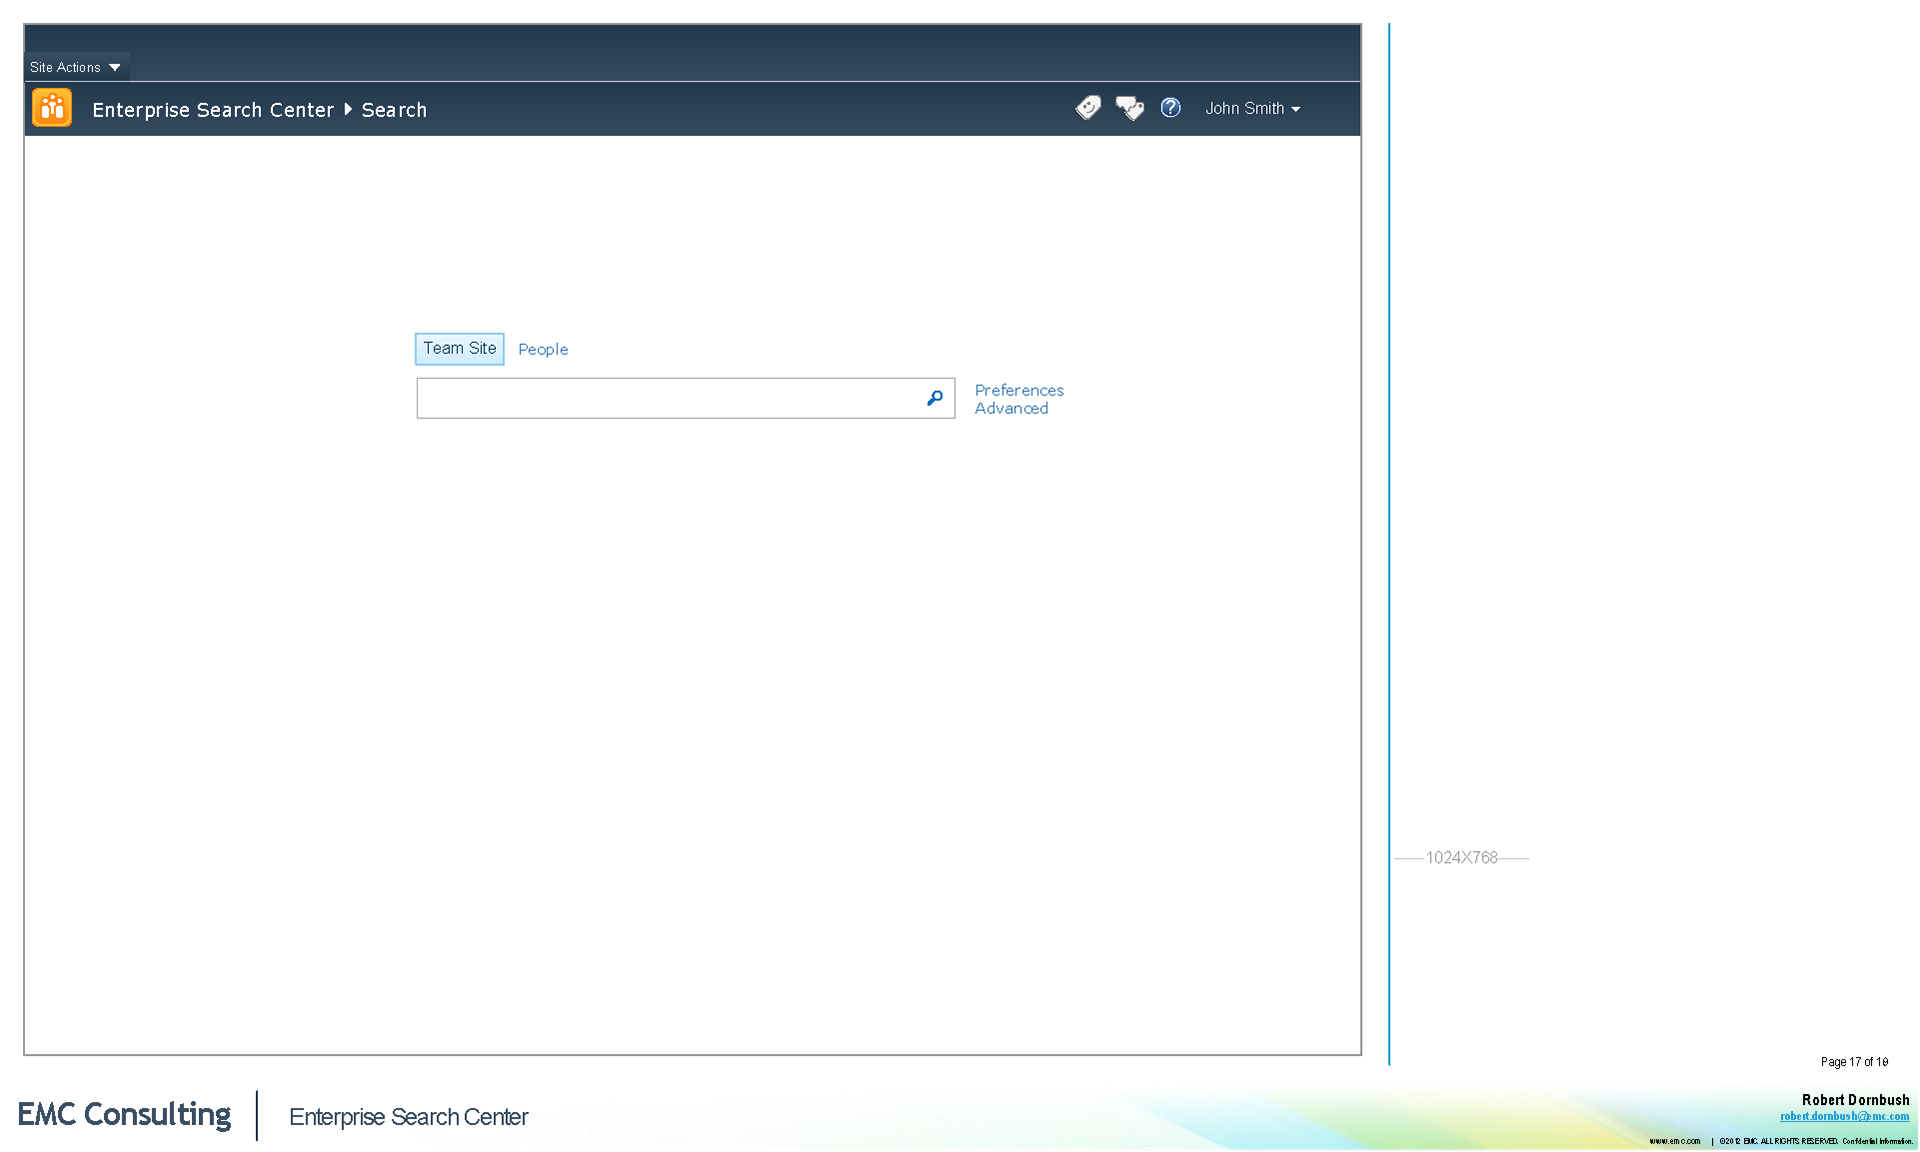Select the Team Site search tab
This screenshot has height=1152, width=1920.
tap(459, 348)
